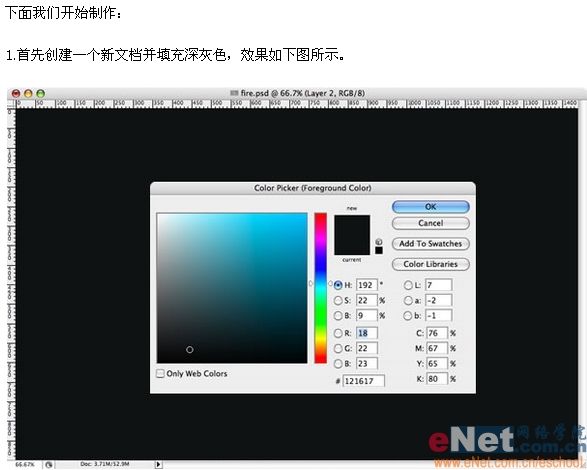Click the vertical hue spectrum slider
Image resolution: width=587 pixels, height=470 pixels.
coord(320,288)
